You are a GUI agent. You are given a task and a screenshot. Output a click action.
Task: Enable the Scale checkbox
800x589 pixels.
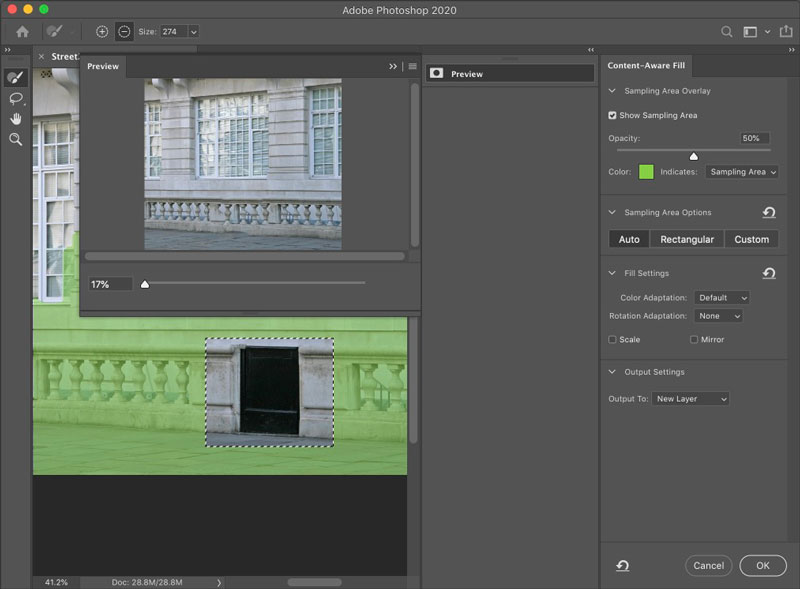(612, 340)
